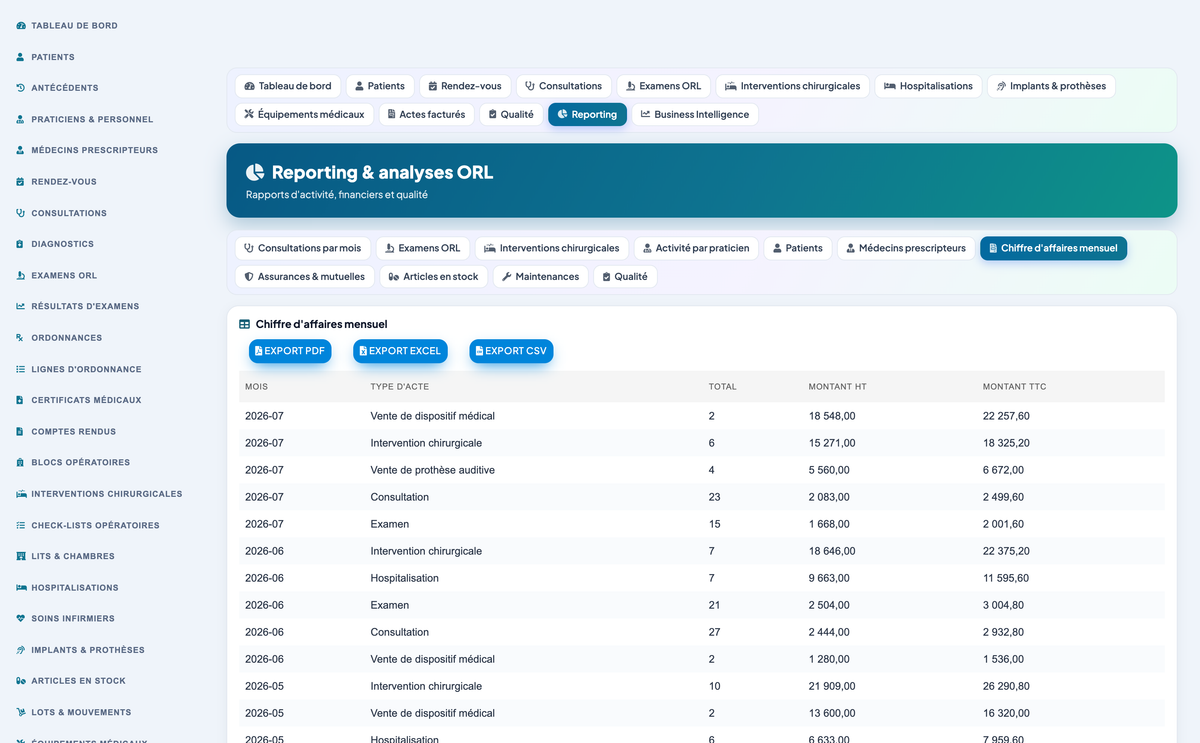Open Assurances & mutuelles report
Viewport: 1200px width, 743px height.
pos(305,277)
